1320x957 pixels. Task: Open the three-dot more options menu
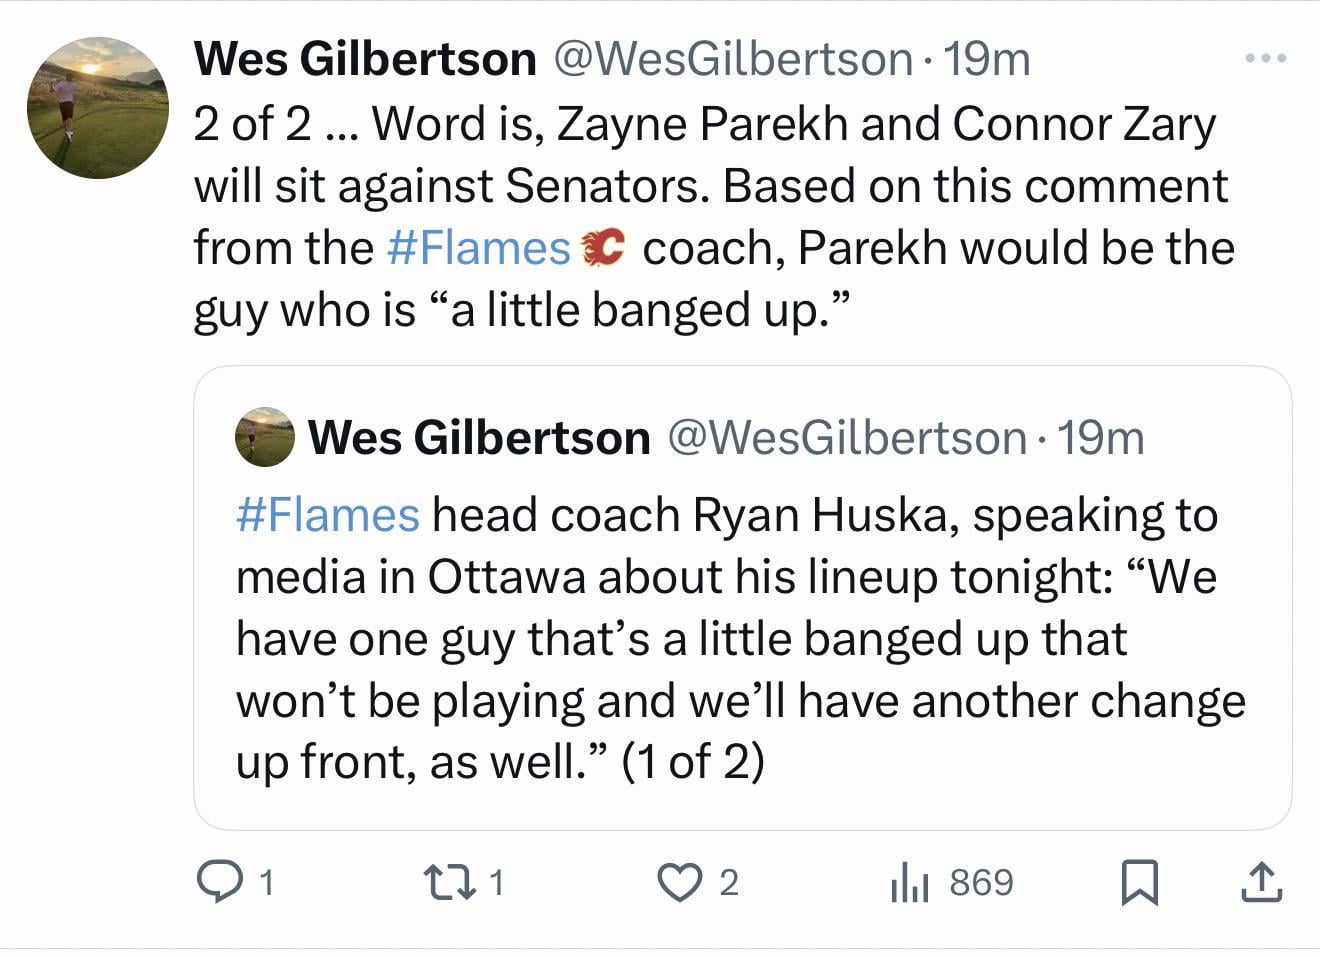point(1265,59)
